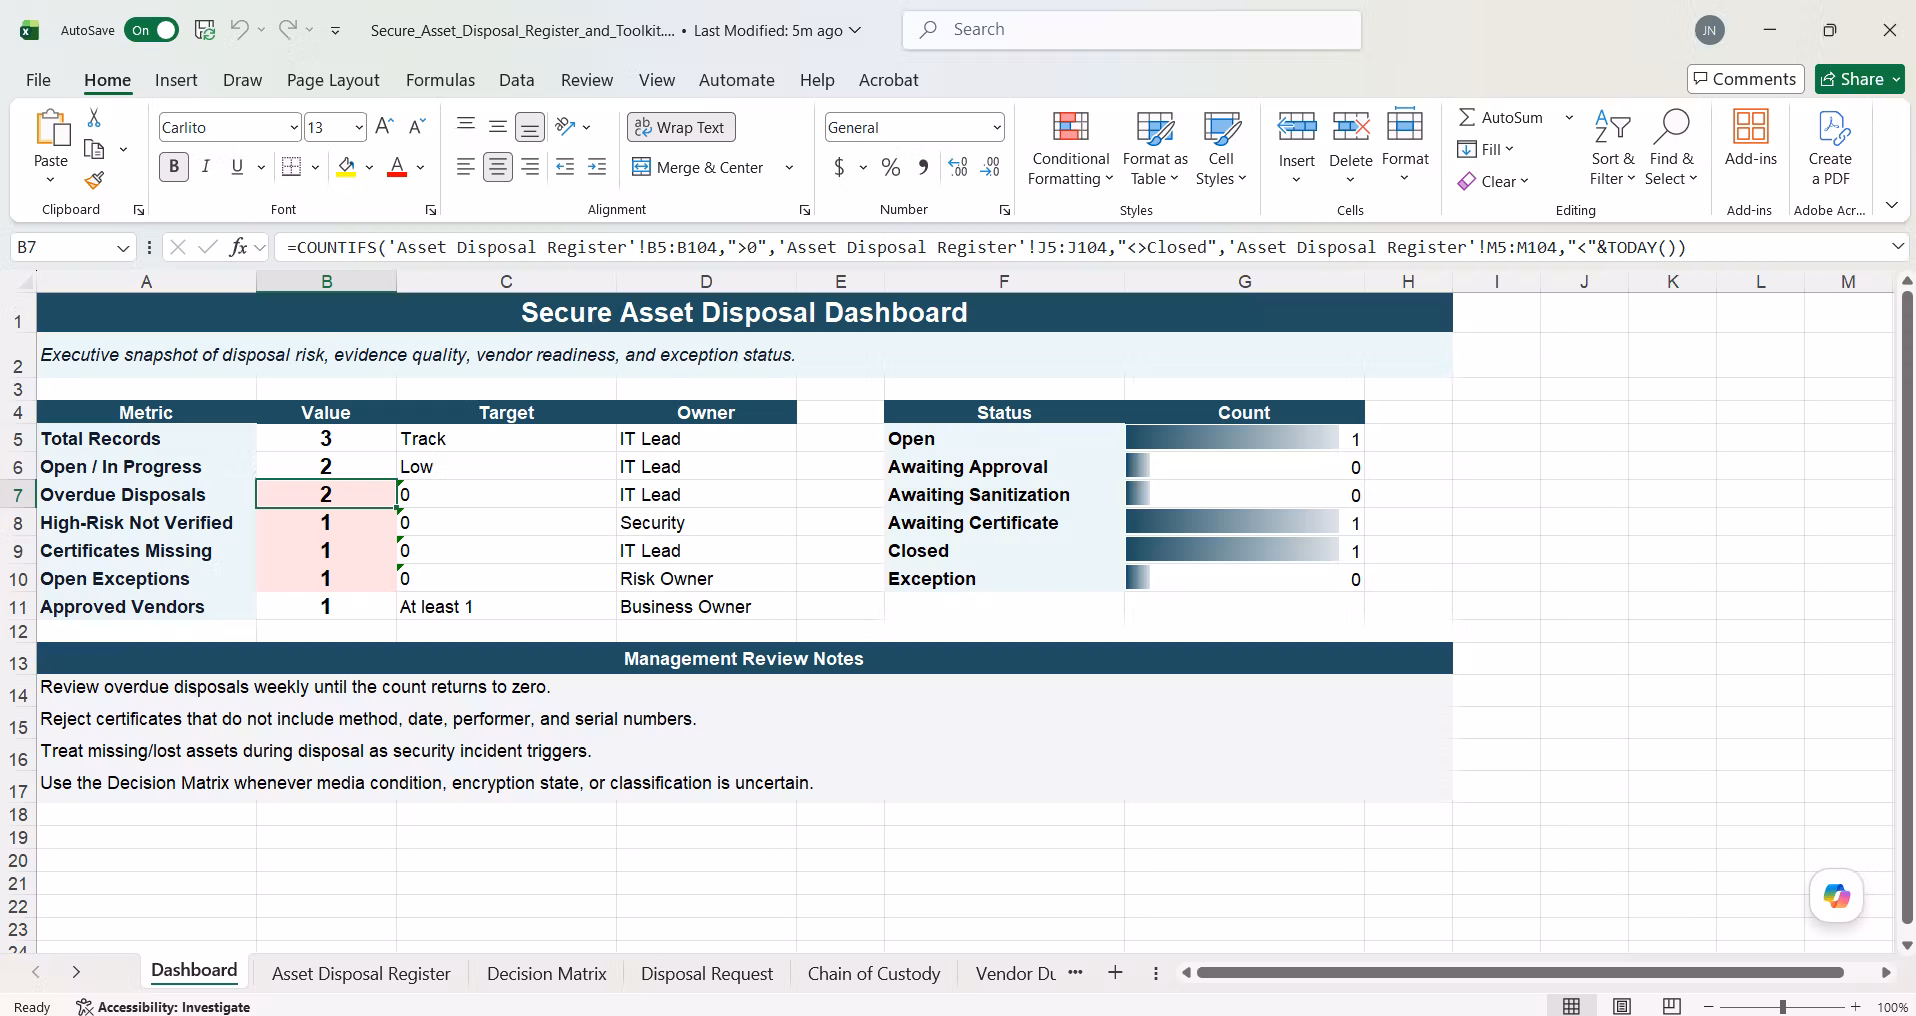Image resolution: width=1916 pixels, height=1016 pixels.
Task: Open the Find & Select tool
Action: [1671, 148]
